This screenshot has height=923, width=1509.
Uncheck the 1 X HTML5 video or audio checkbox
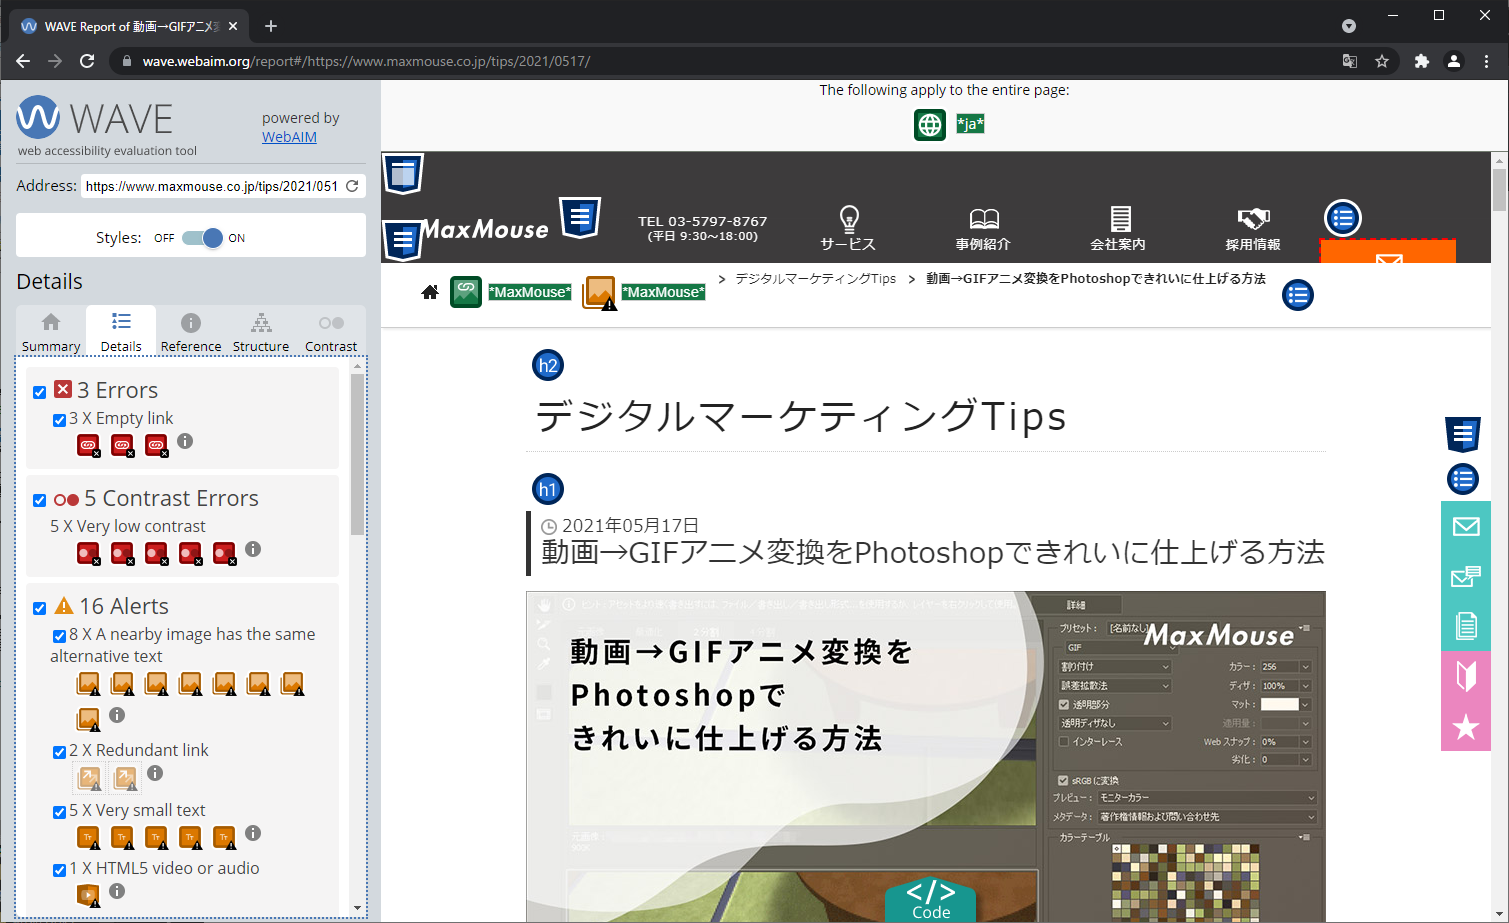[59, 870]
